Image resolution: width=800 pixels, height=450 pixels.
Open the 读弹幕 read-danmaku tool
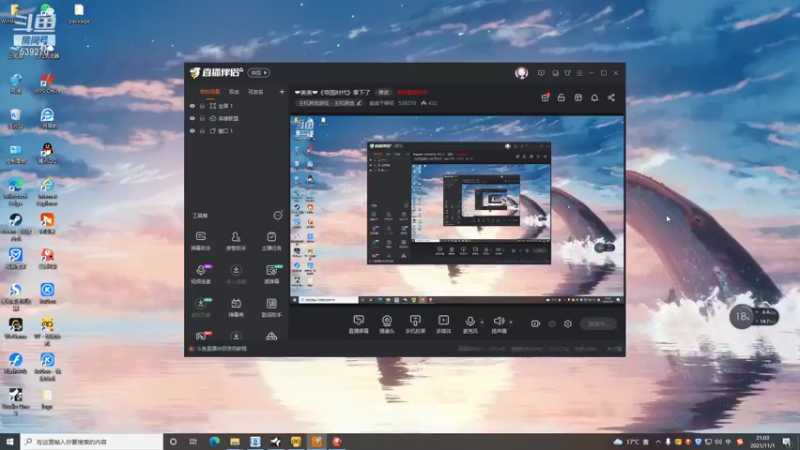pos(271,274)
